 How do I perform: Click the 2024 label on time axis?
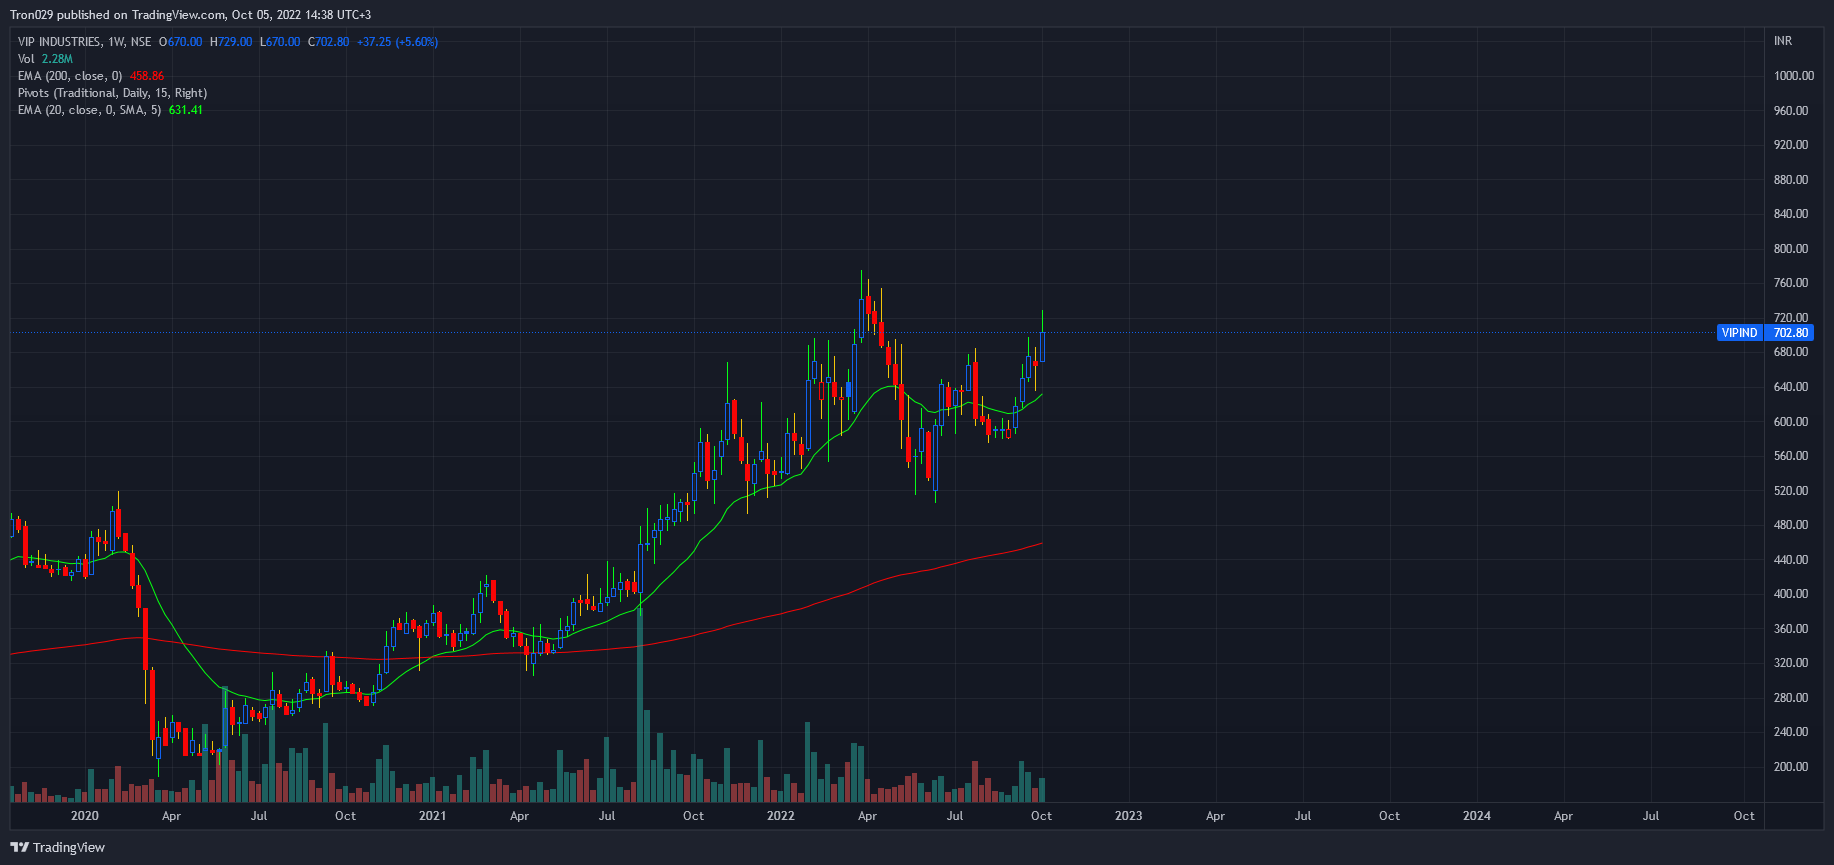click(1477, 816)
